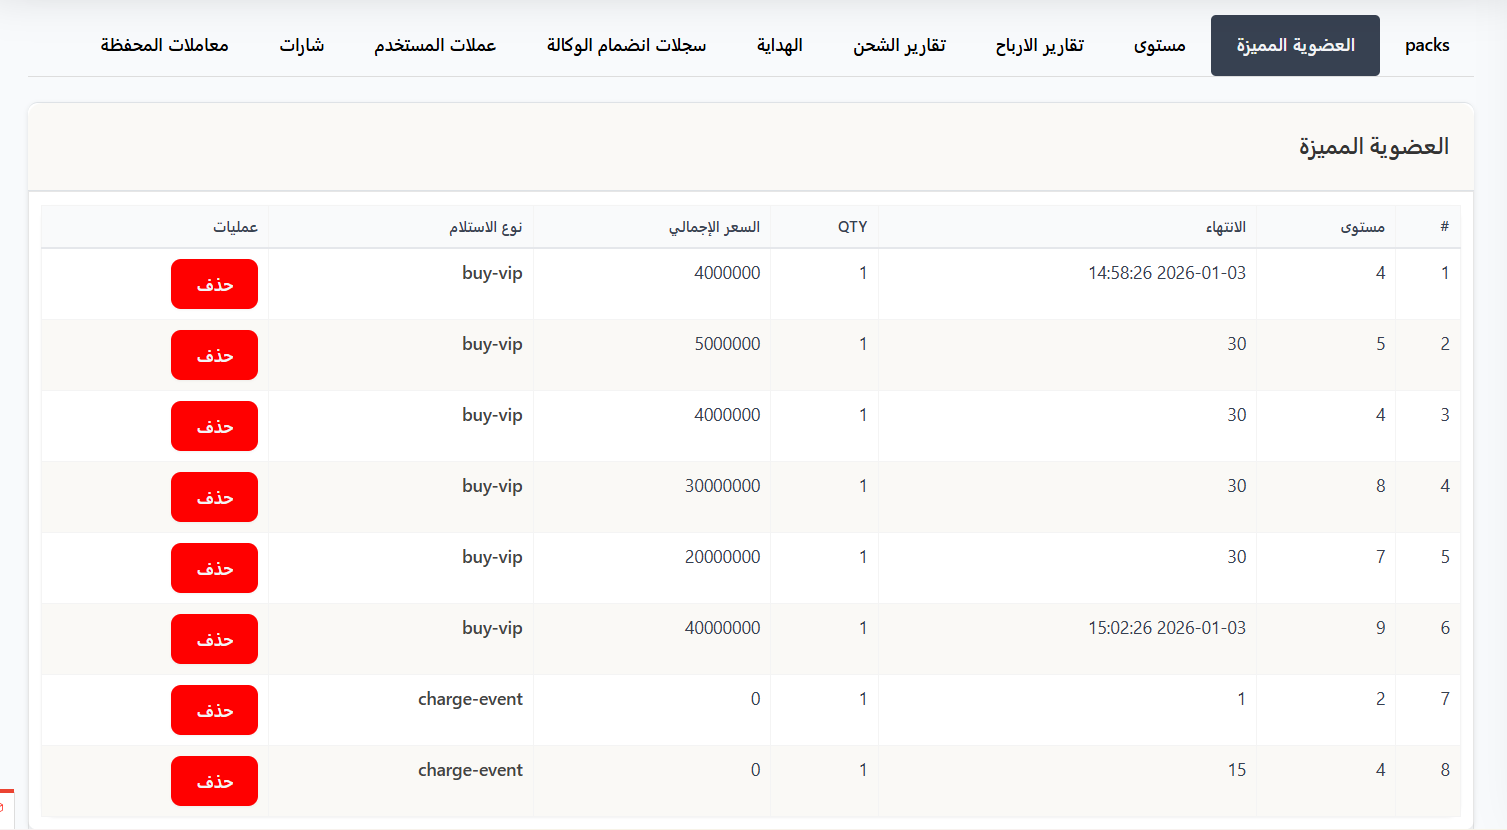Open the تقارير الشحن tab
The height and width of the screenshot is (830, 1507).
click(899, 45)
